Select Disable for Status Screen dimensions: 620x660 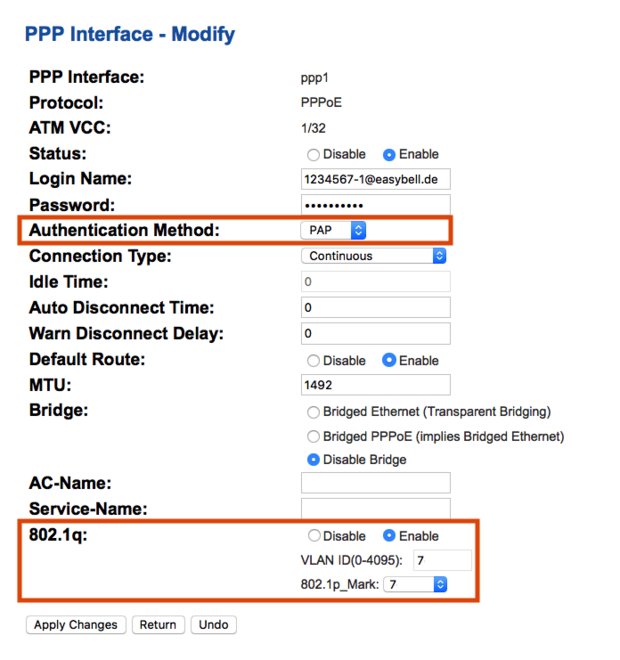pyautogui.click(x=313, y=155)
